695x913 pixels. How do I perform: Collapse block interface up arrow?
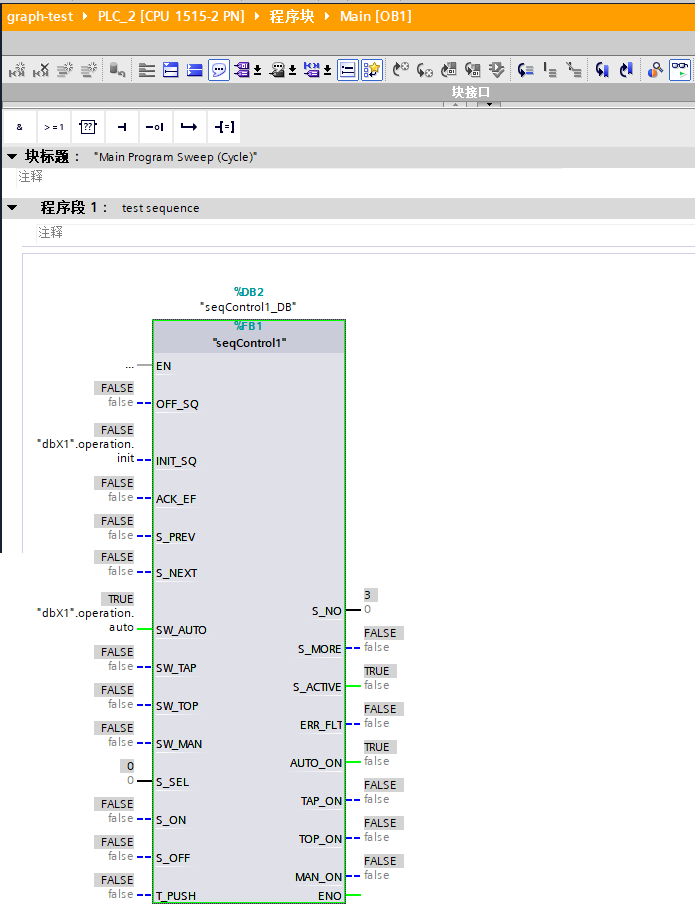[455, 105]
